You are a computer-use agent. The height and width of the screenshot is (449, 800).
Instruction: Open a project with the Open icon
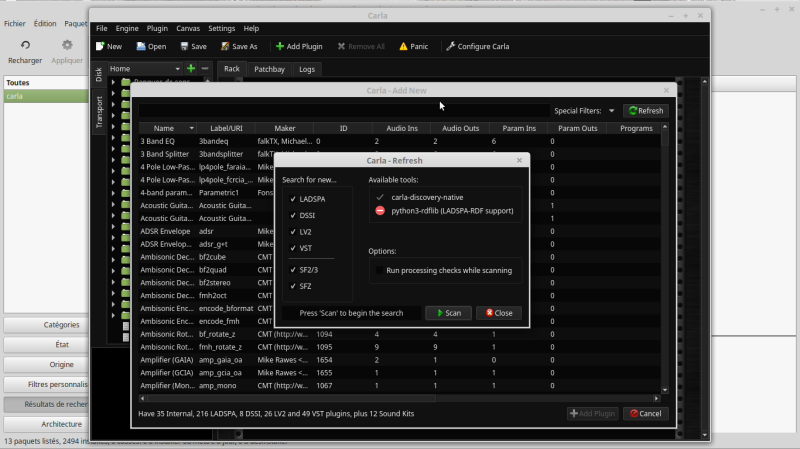141,46
